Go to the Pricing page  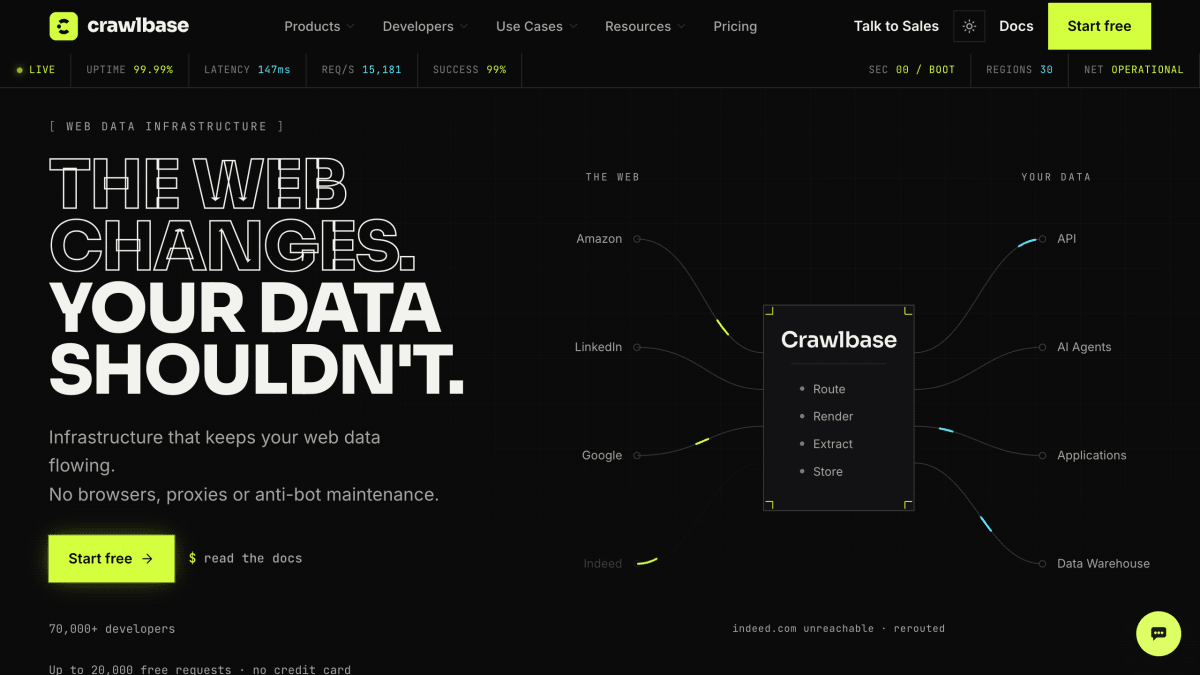(735, 26)
